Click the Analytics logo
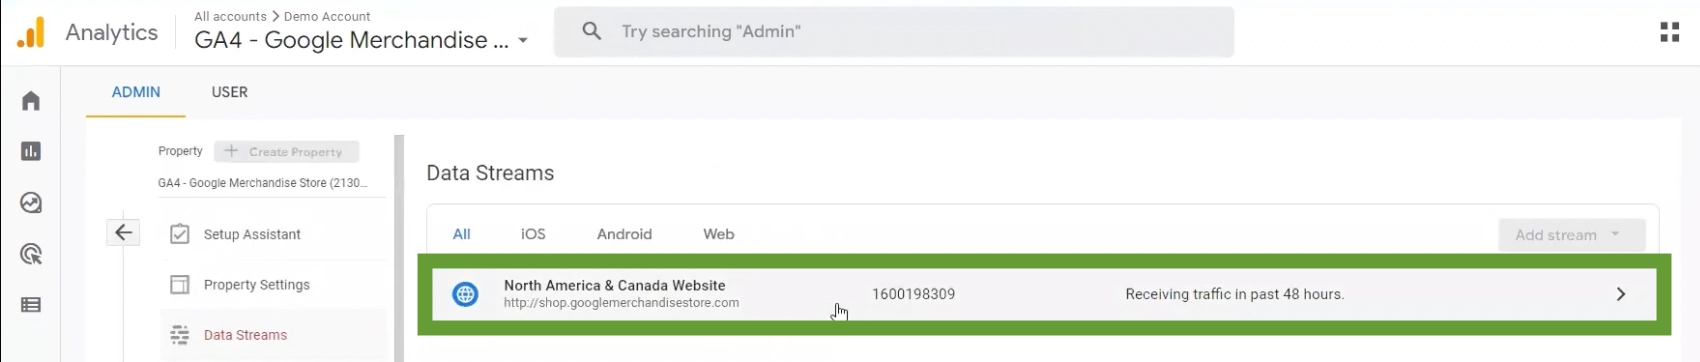 [x=31, y=32]
